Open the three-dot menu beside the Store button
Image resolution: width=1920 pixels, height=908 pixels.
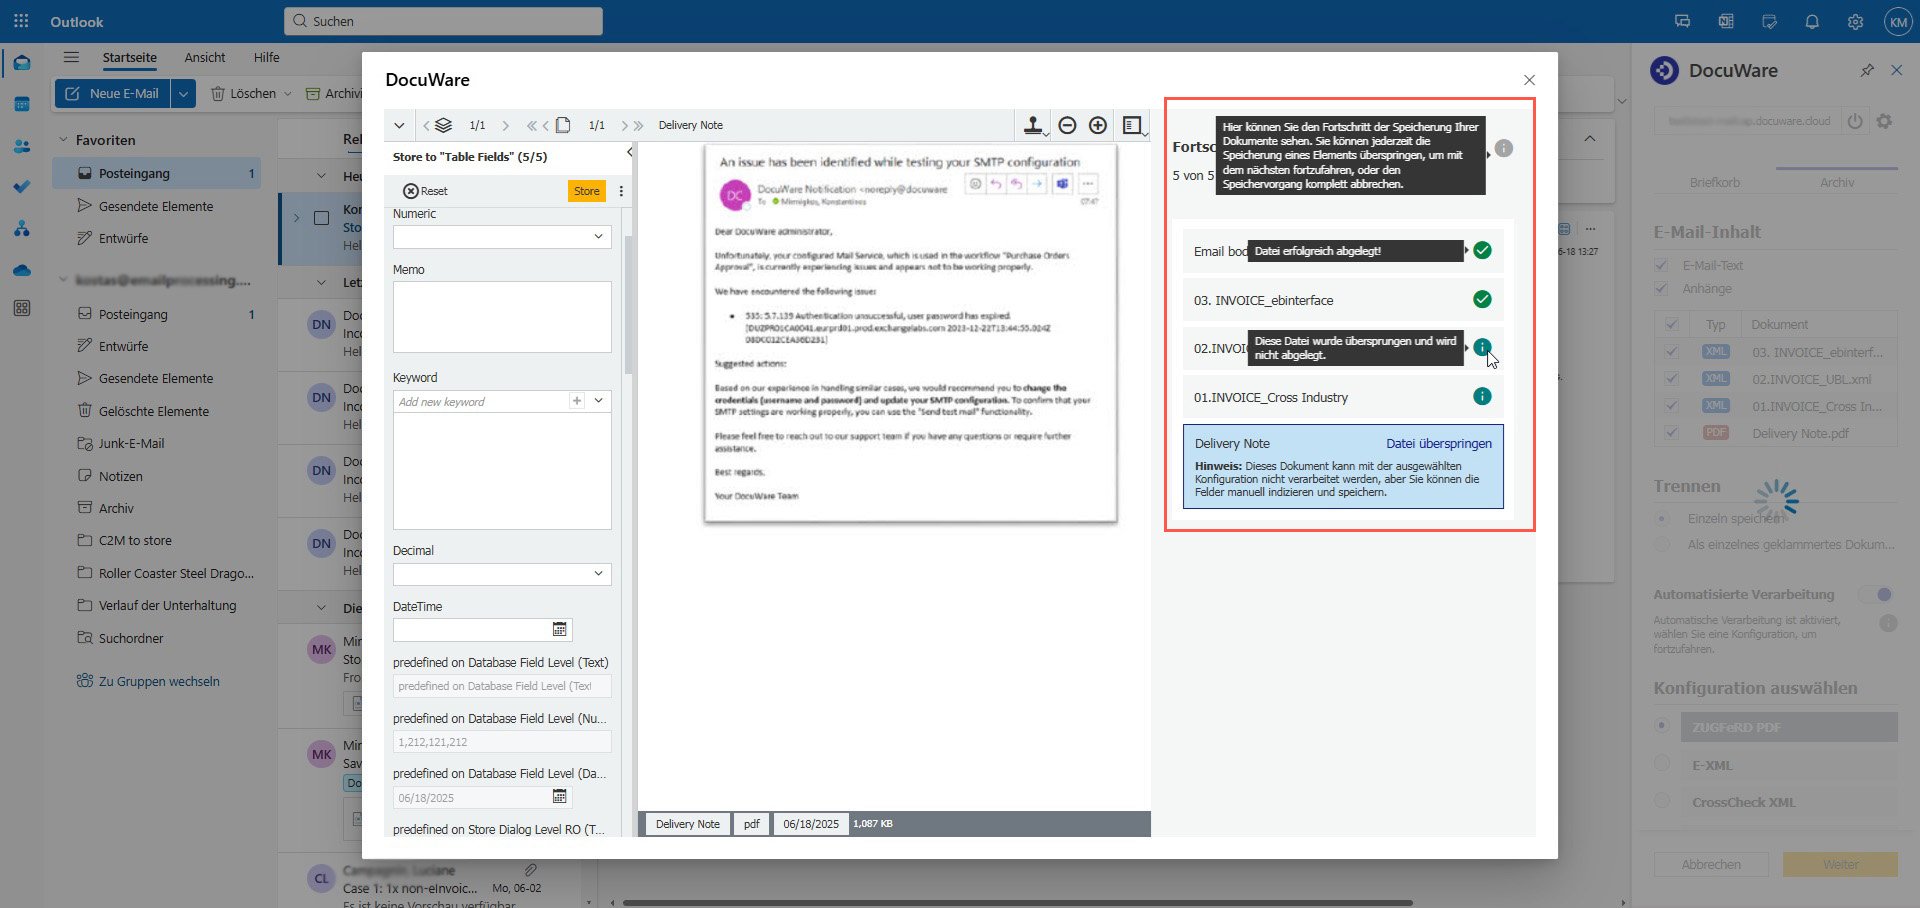[x=622, y=191]
